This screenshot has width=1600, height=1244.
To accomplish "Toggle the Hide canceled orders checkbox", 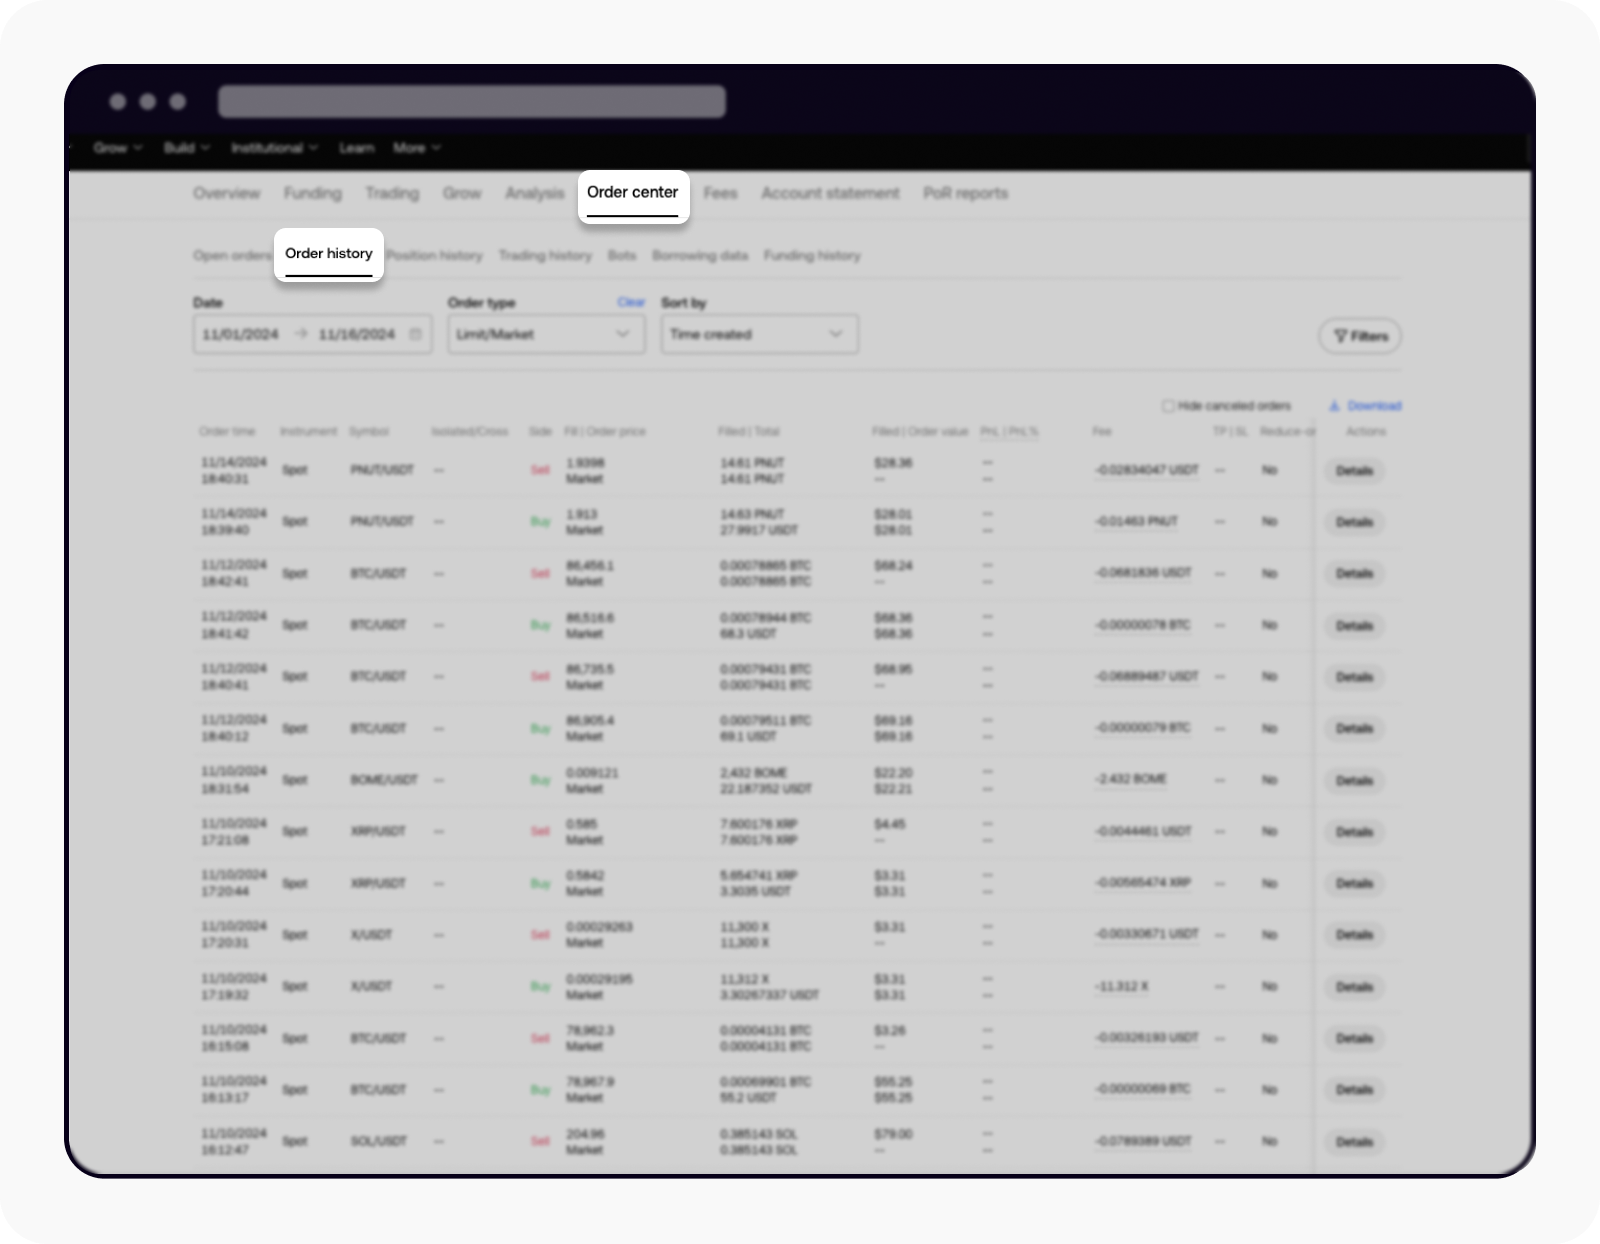I will [x=1167, y=406].
